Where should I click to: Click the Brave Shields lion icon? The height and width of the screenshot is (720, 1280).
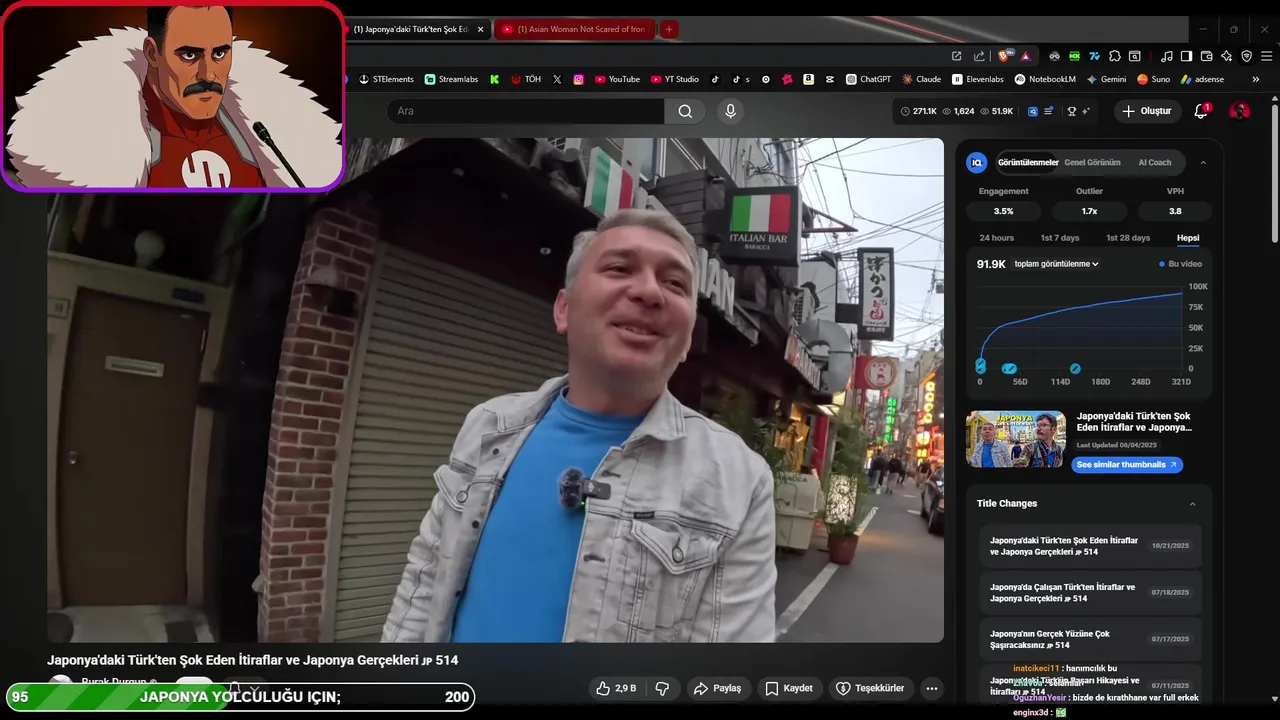pyautogui.click(x=1004, y=56)
